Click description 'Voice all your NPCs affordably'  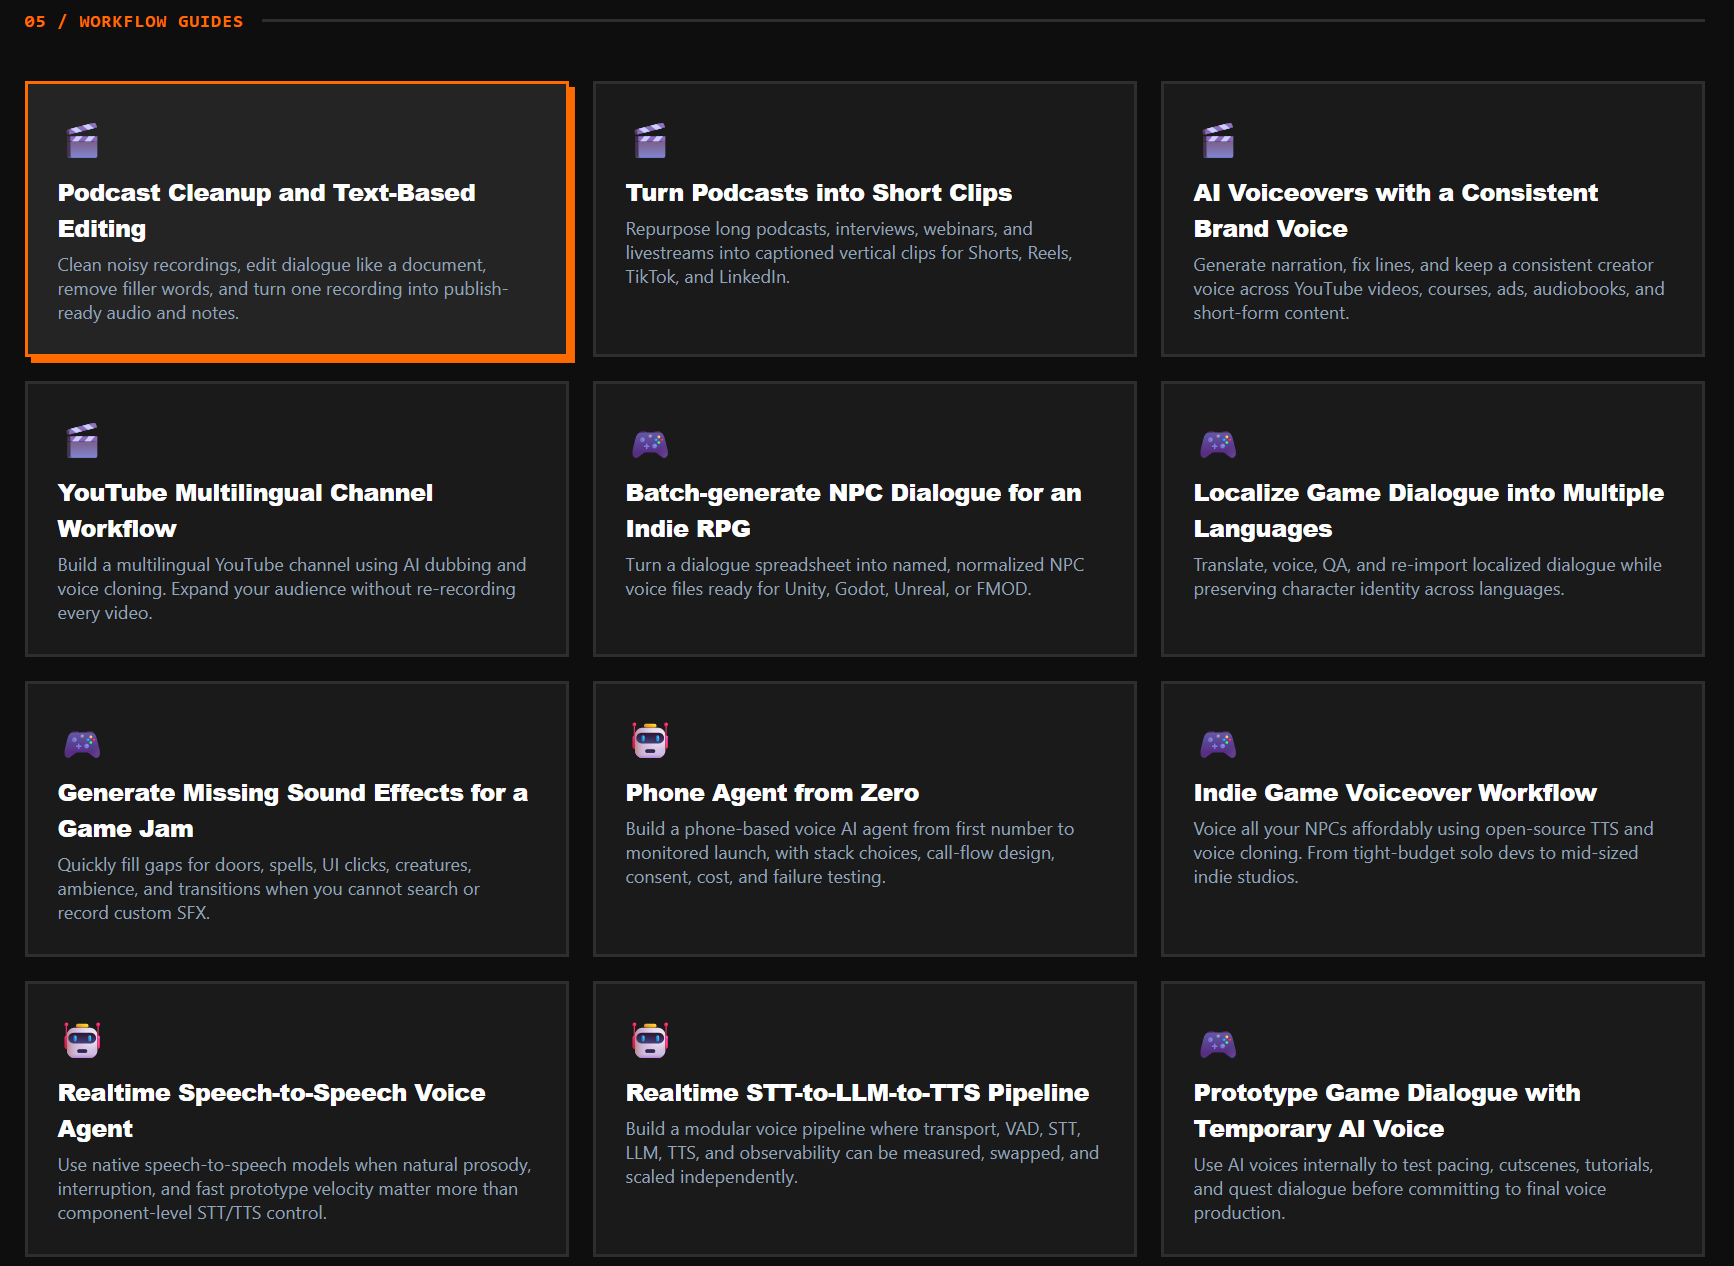click(x=1423, y=853)
